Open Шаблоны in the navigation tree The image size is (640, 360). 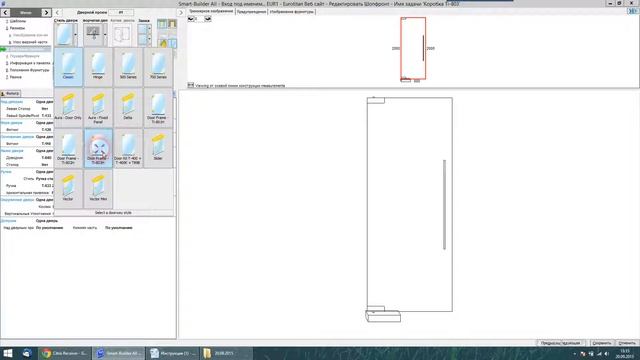point(18,21)
